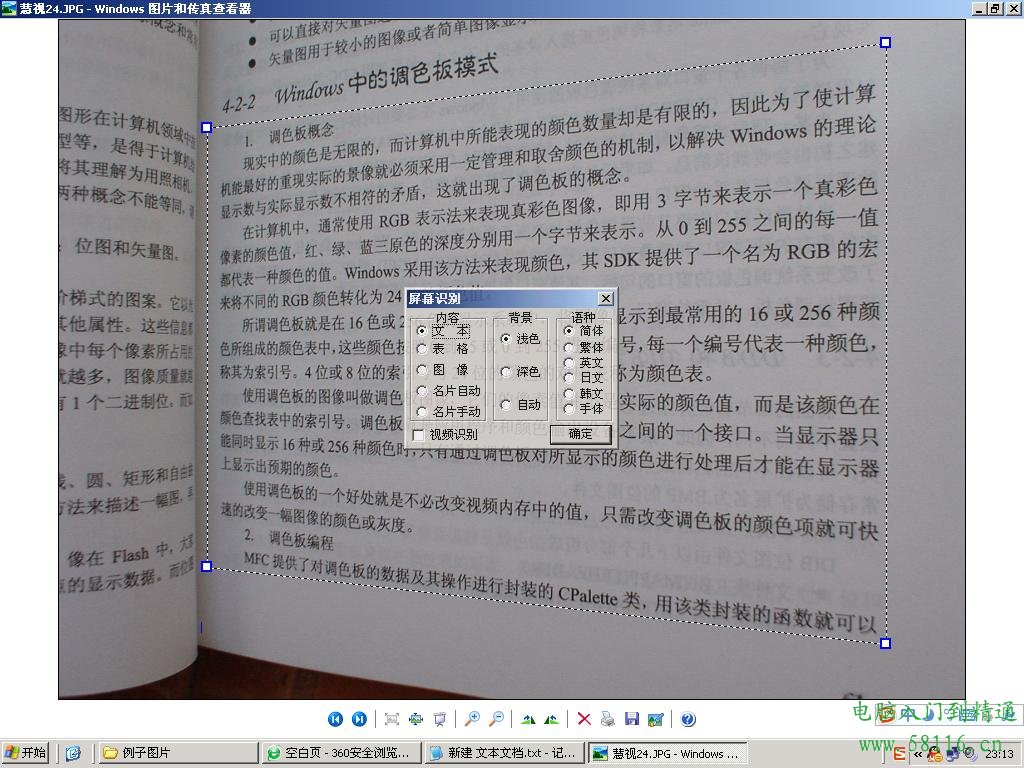Image resolution: width=1024 pixels, height=768 pixels.
Task: Open the Help question mark icon
Action: 686,718
